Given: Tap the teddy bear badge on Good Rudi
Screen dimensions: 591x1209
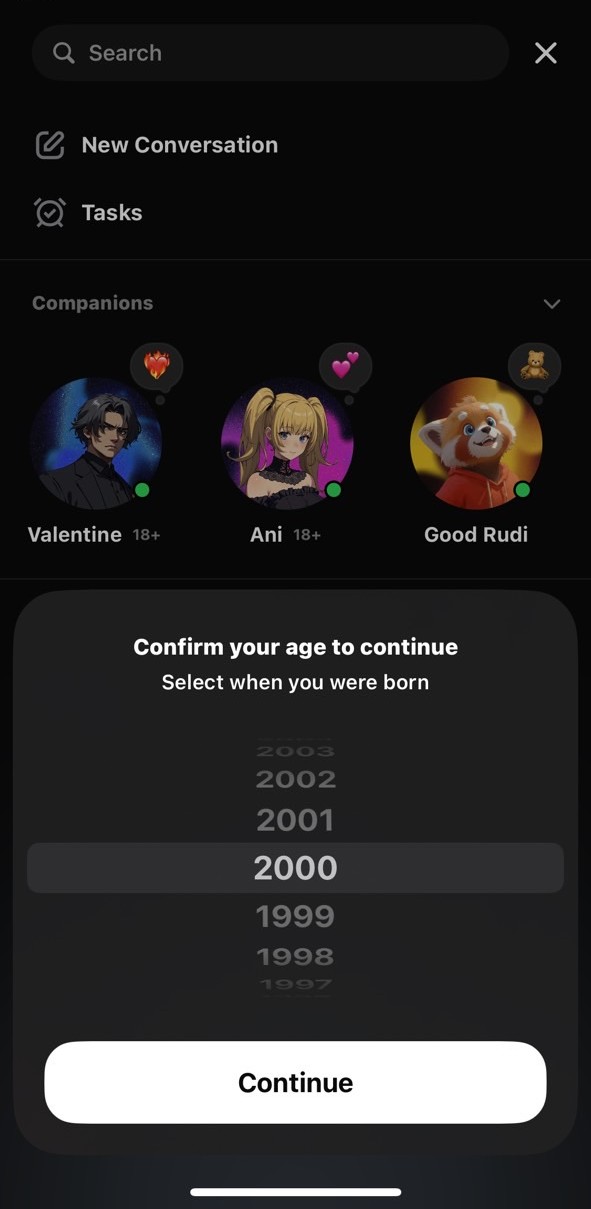Looking at the screenshot, I should (x=534, y=364).
